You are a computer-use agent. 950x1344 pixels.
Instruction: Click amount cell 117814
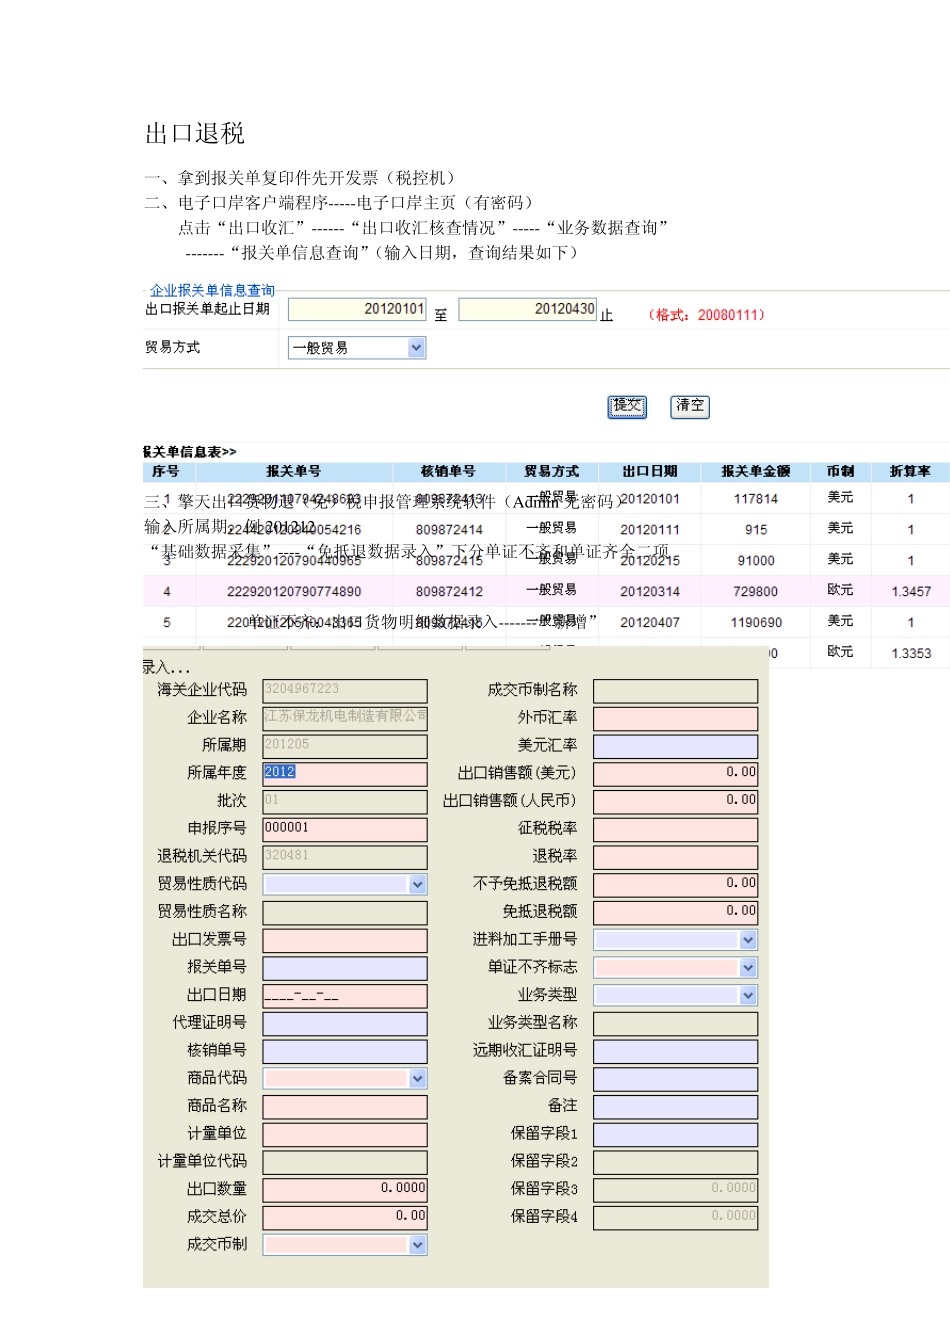[756, 499]
